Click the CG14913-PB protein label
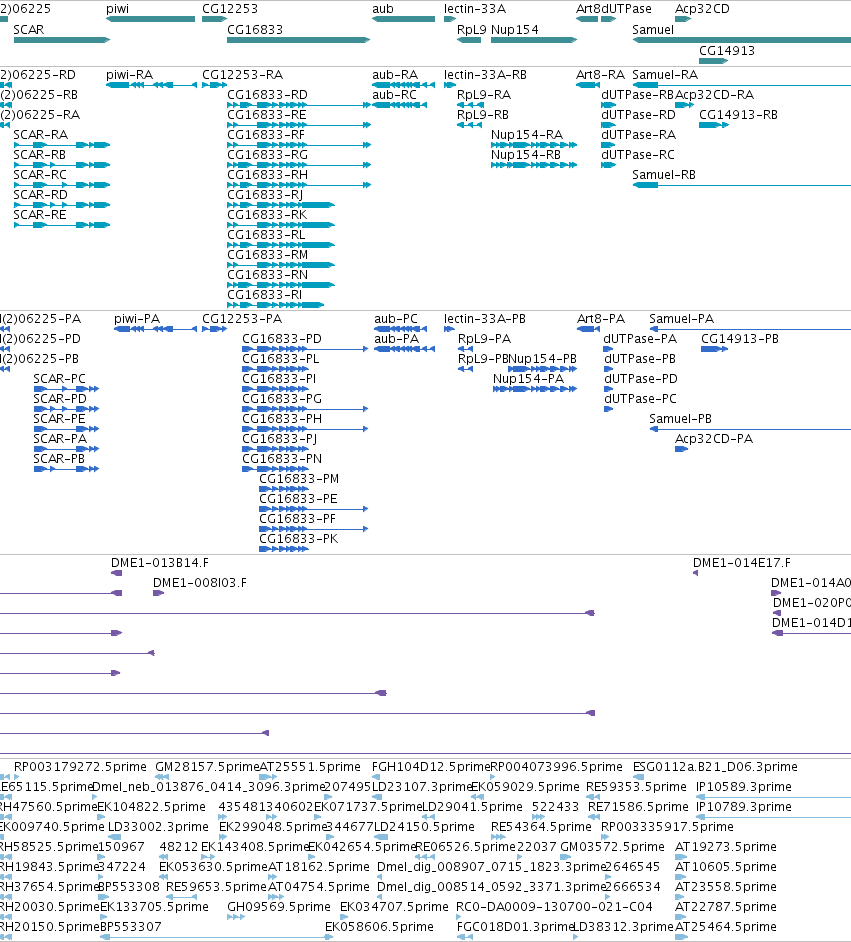Image resolution: width=851 pixels, height=942 pixels. click(x=740, y=339)
